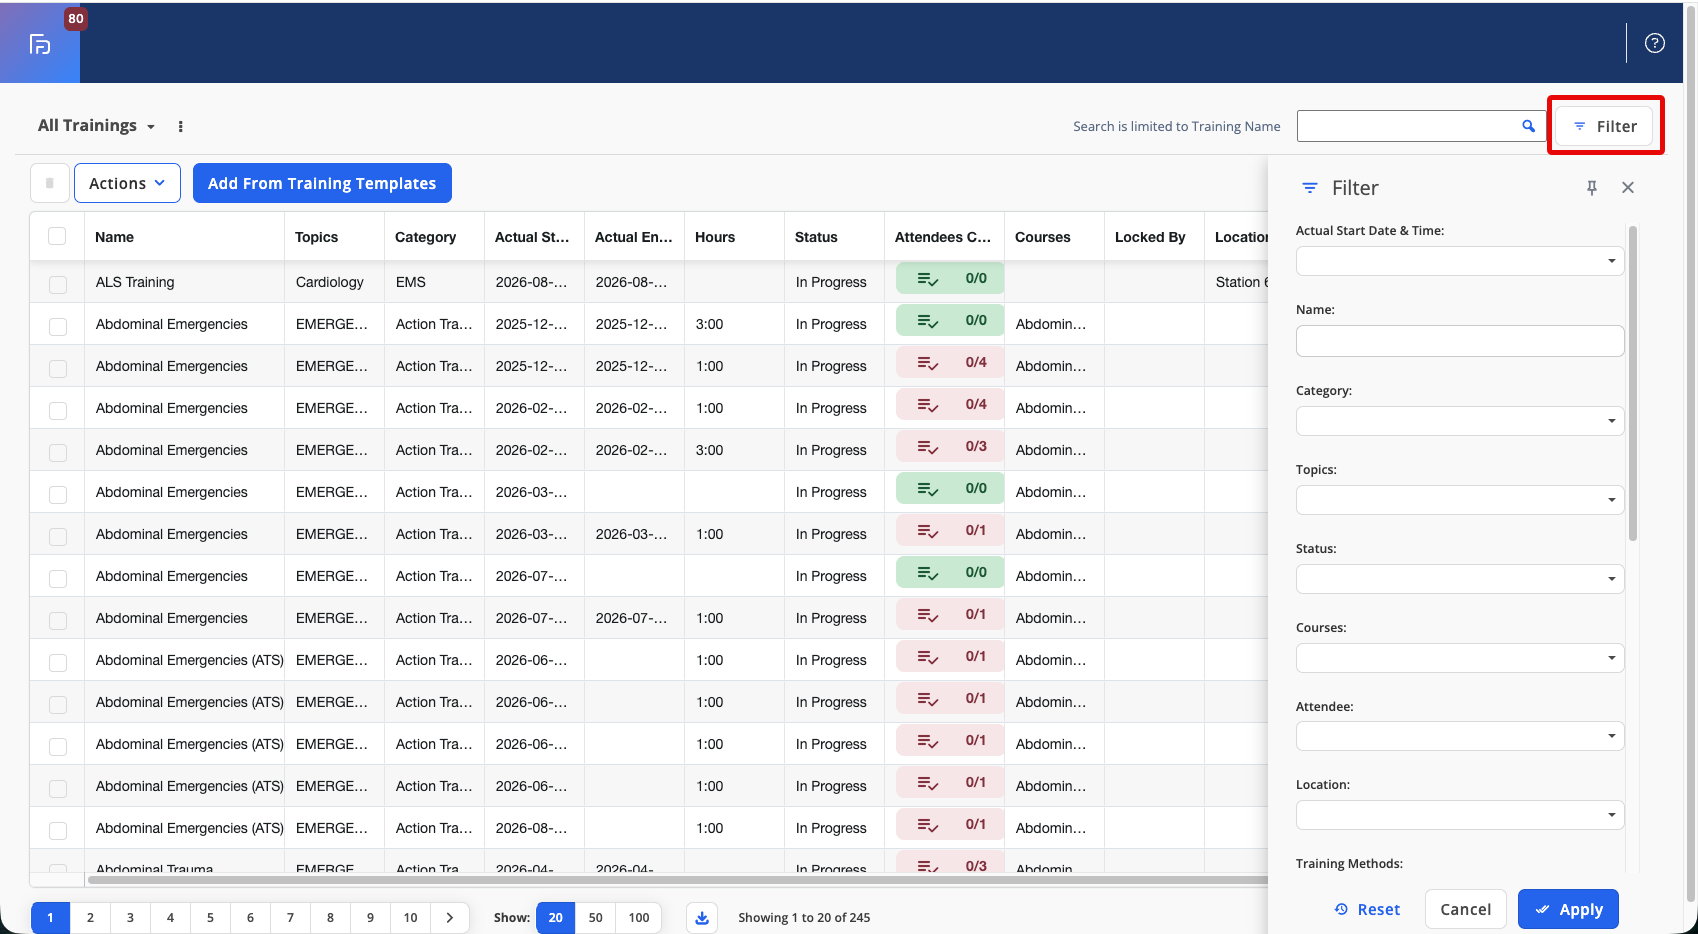The image size is (1698, 934).
Task: Show 50 rows per page
Action: 596,918
